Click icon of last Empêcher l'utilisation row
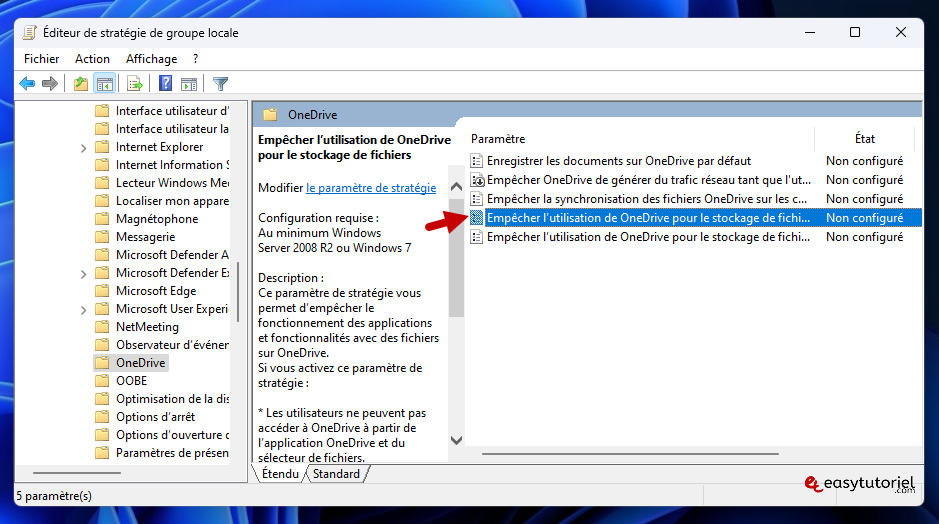Viewport: 939px width, 524px height. [x=477, y=237]
